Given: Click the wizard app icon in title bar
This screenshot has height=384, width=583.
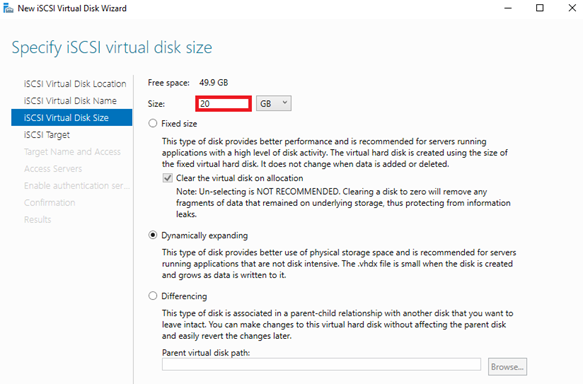Looking at the screenshot, I should (8, 8).
